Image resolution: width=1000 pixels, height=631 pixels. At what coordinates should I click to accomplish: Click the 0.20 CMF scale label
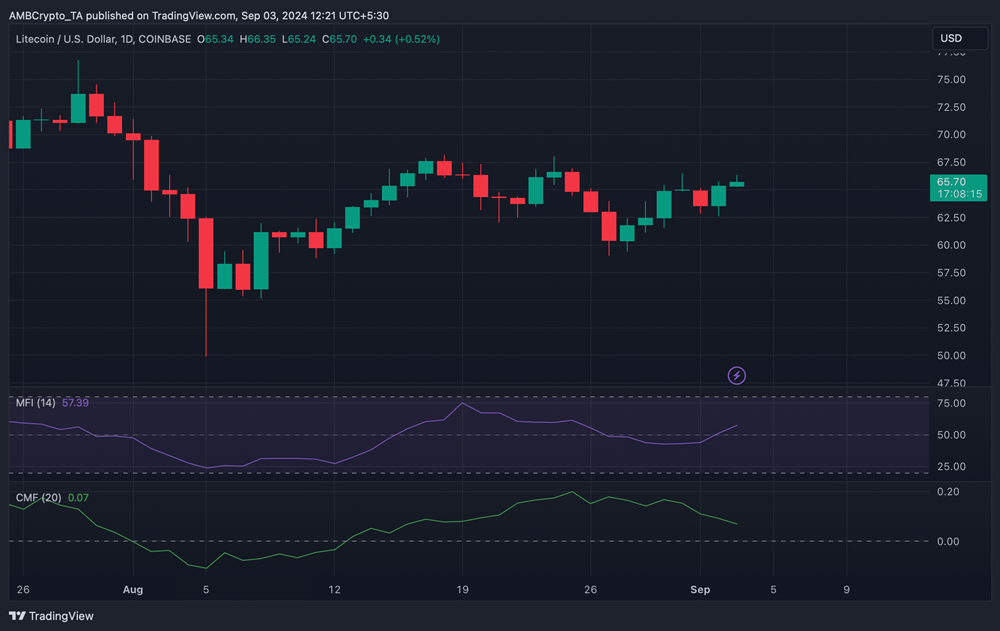[x=948, y=492]
